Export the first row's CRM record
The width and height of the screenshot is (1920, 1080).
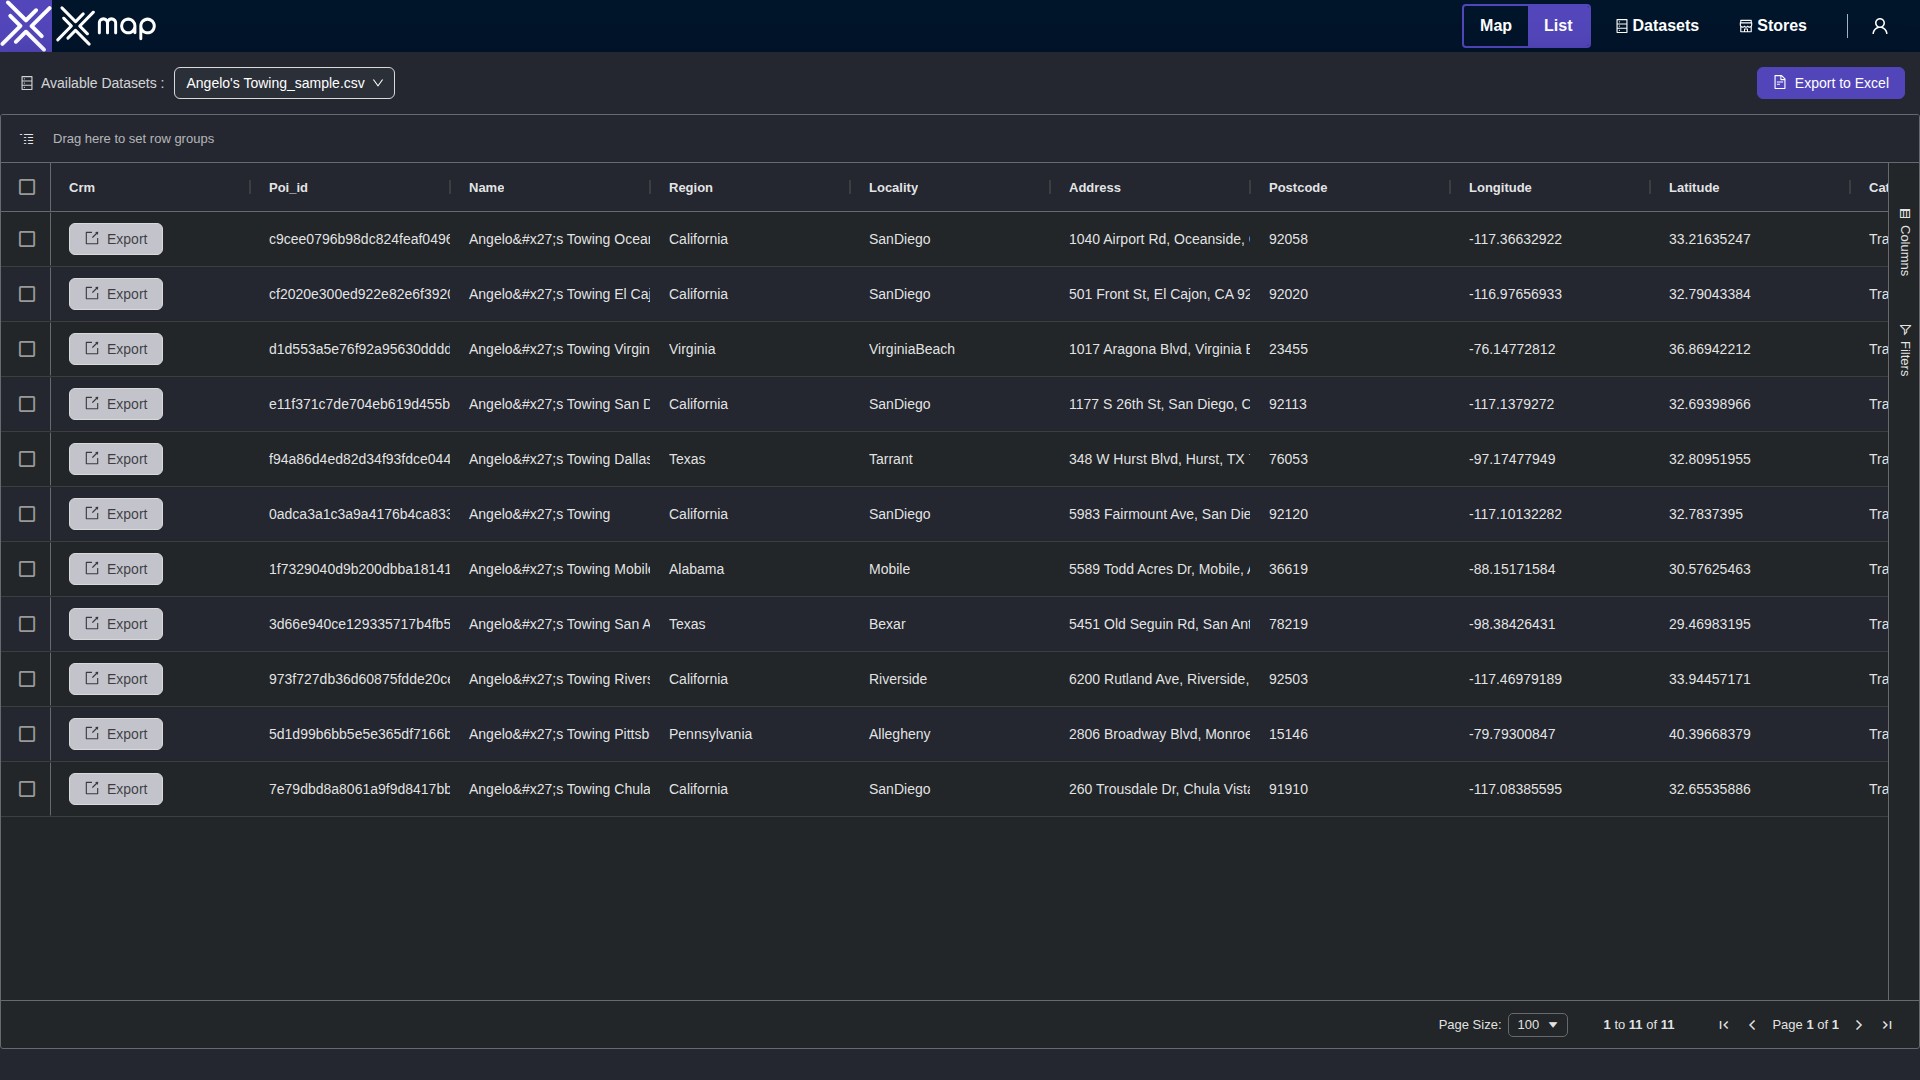(x=115, y=239)
